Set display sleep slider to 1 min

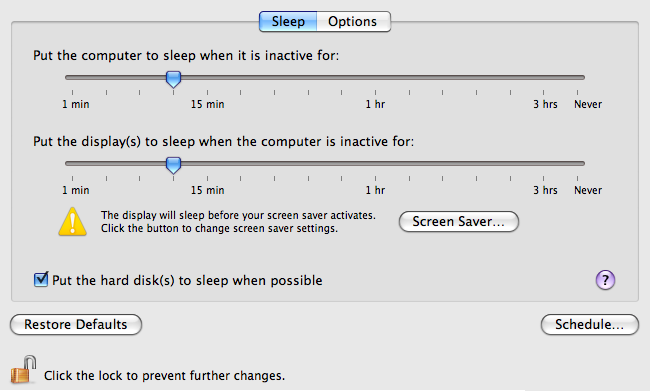pos(73,163)
